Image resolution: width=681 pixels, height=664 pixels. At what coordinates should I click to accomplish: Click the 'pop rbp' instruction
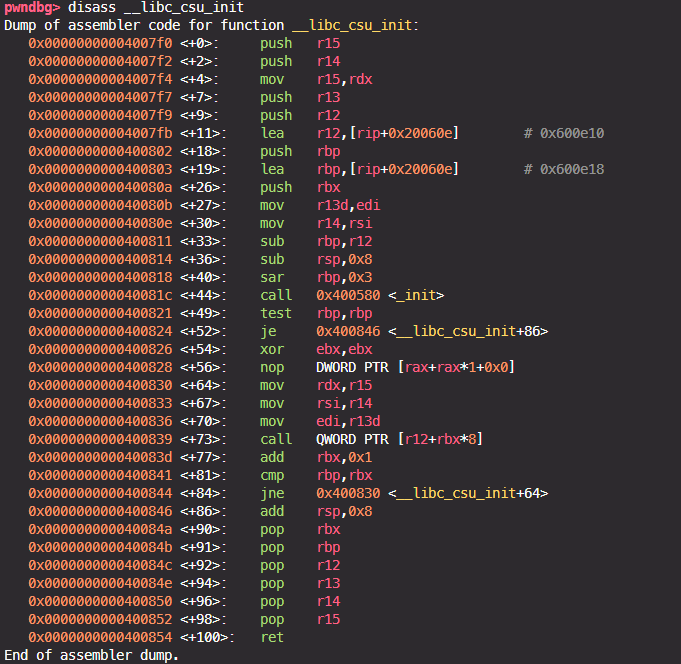300,548
